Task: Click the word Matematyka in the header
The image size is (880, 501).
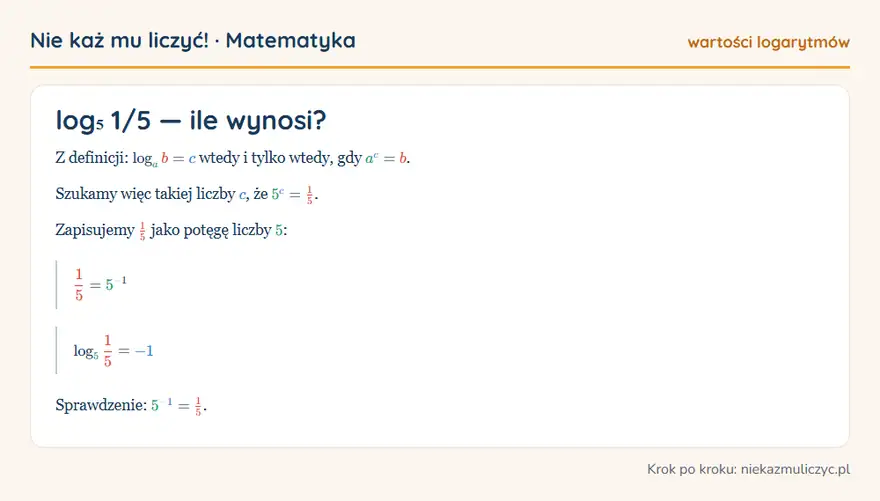Action: (x=291, y=40)
